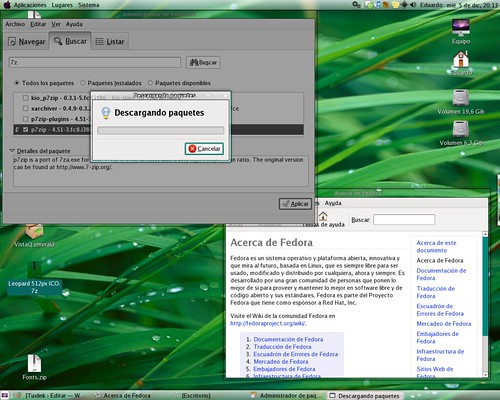Open the Apple logo main menu
This screenshot has width=500, height=400.
click(7, 5)
